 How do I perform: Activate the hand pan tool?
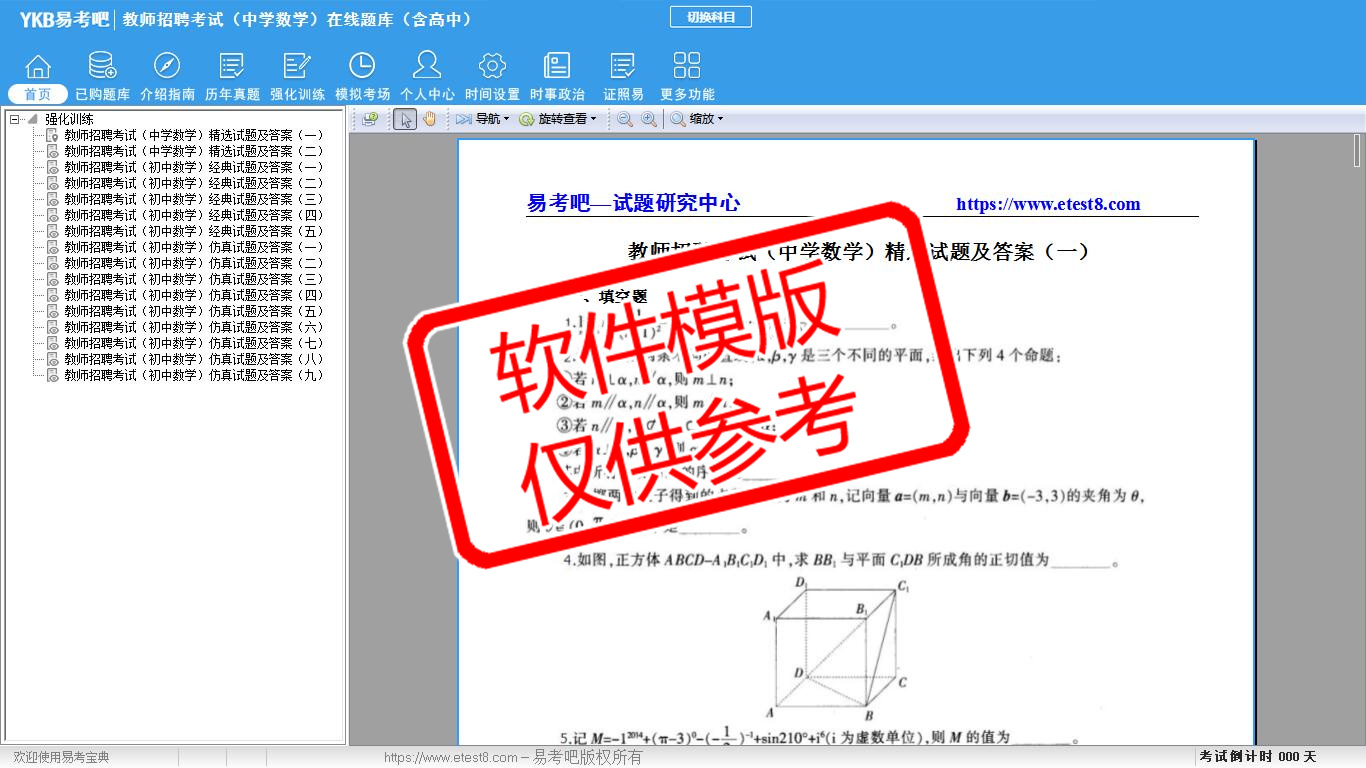[x=430, y=119]
